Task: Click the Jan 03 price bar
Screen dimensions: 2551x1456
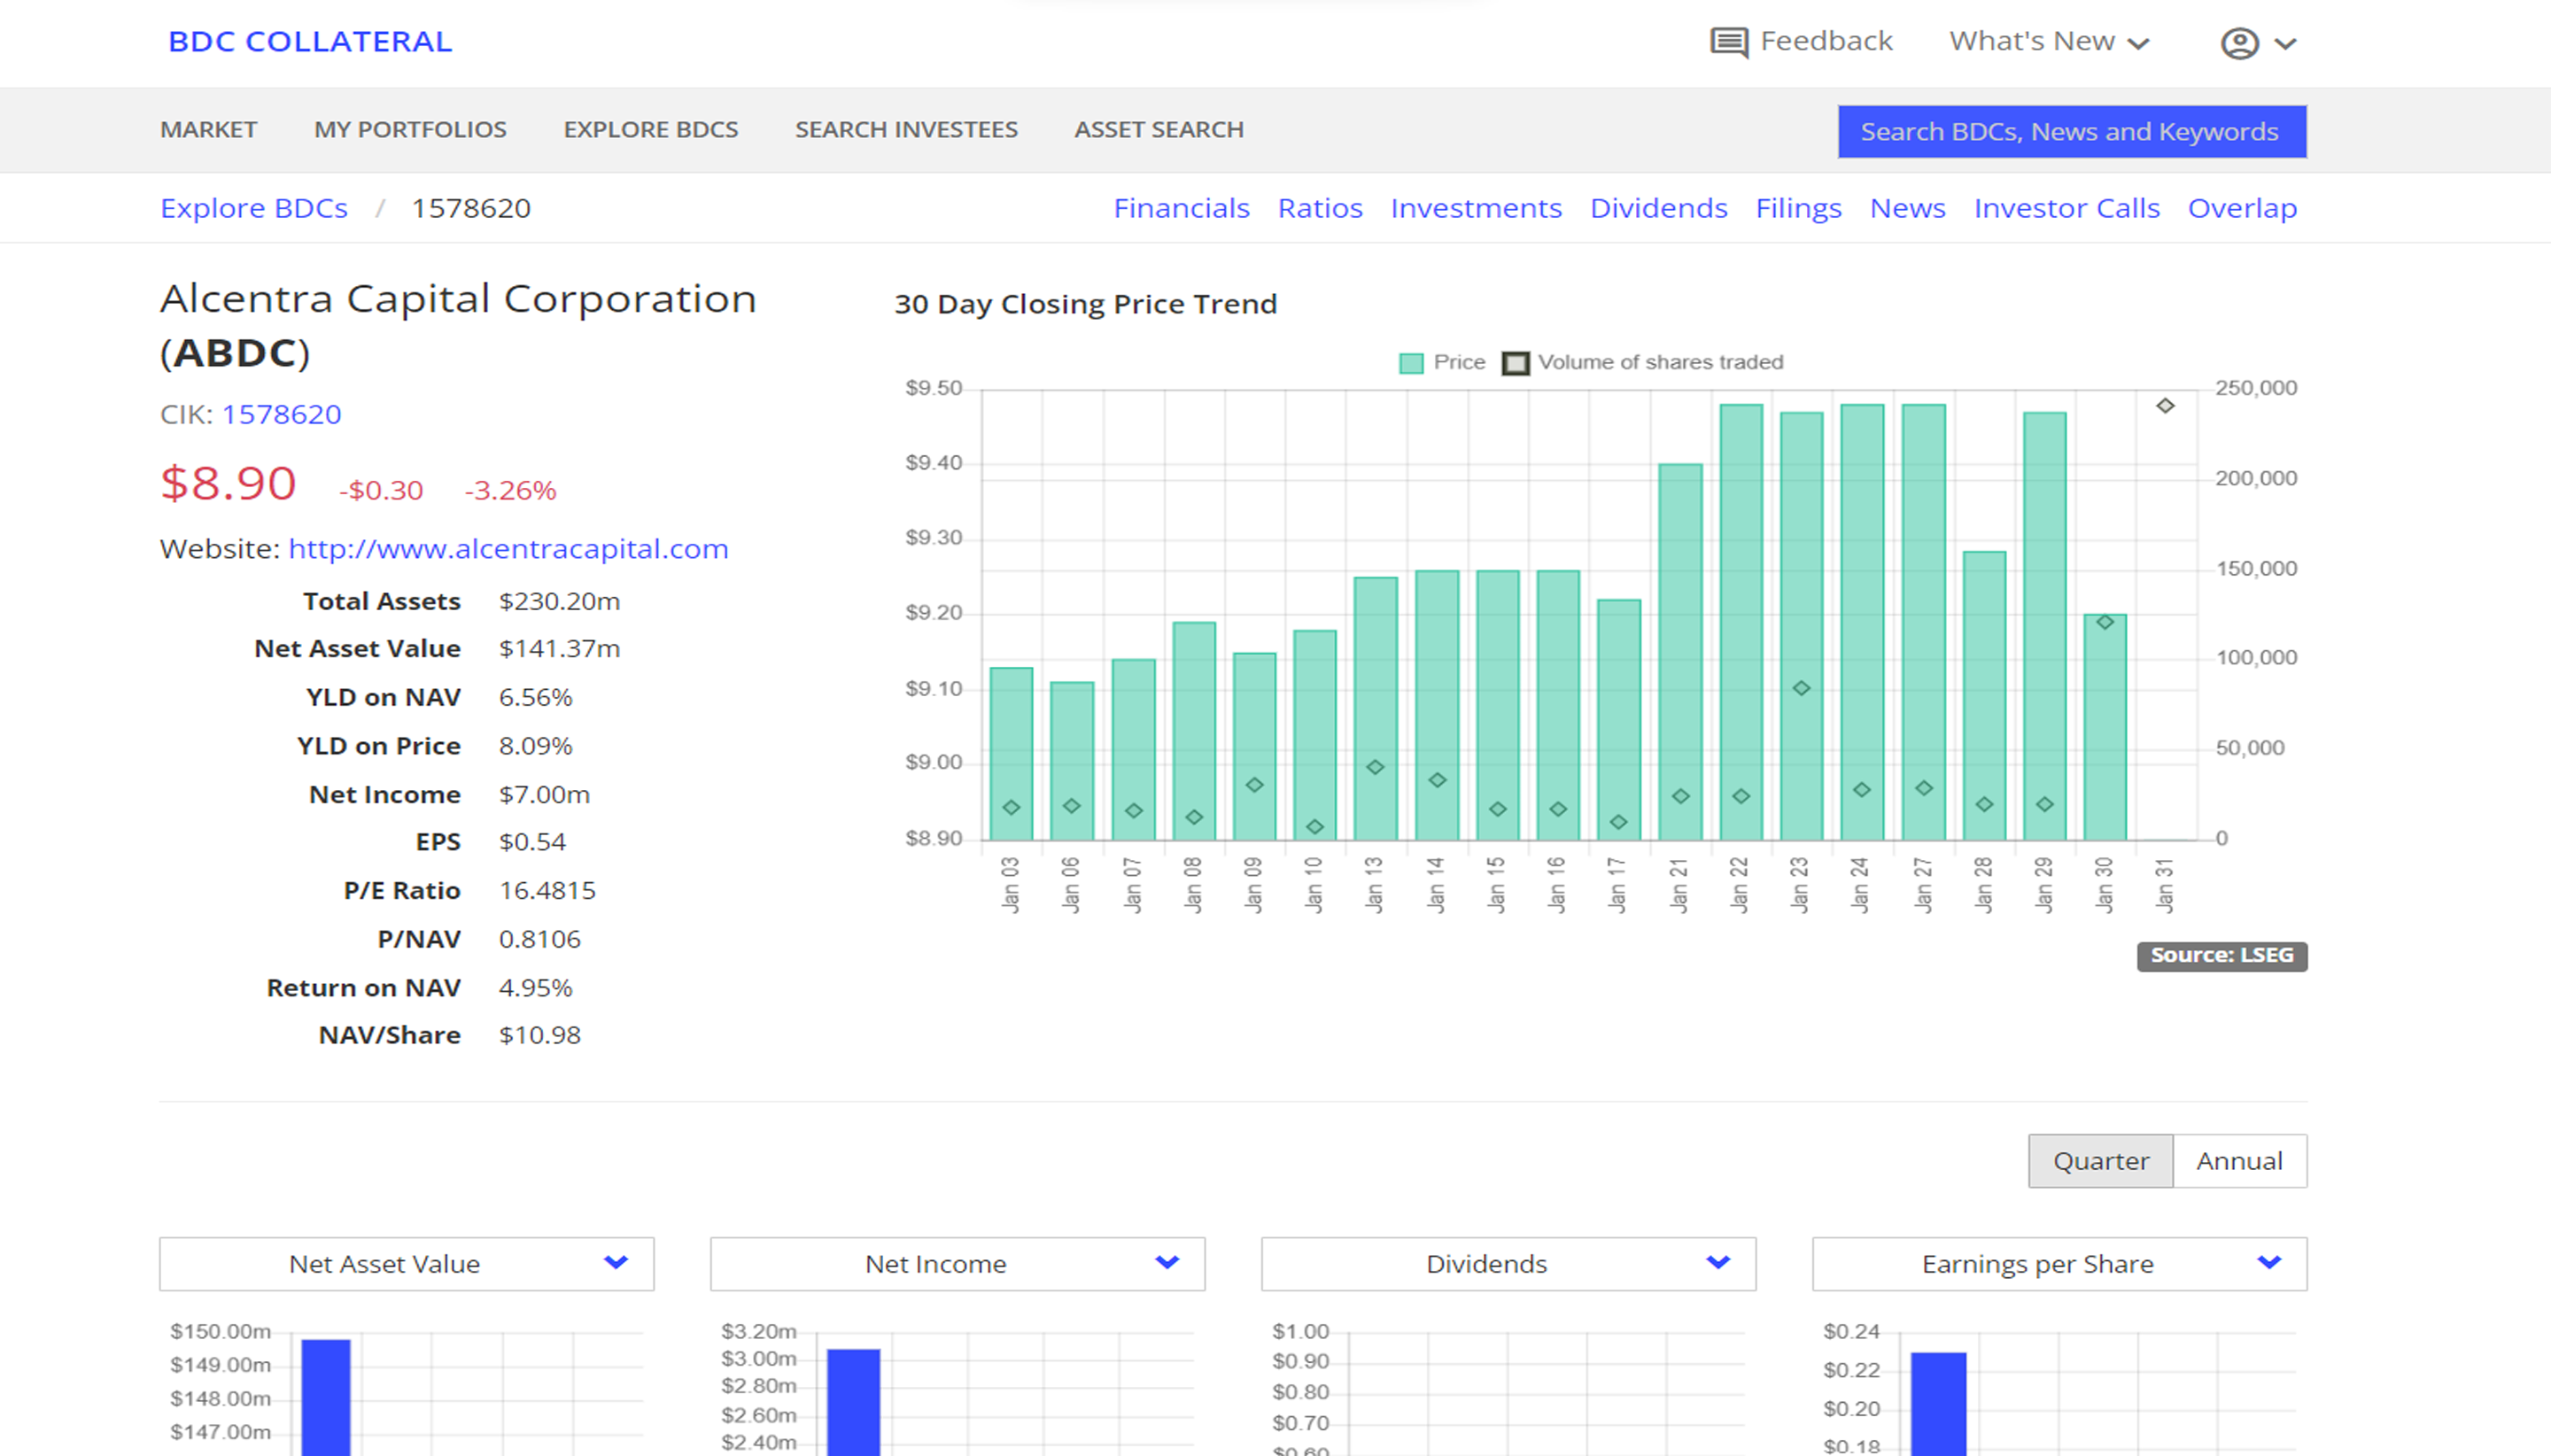Action: [x=1011, y=754]
